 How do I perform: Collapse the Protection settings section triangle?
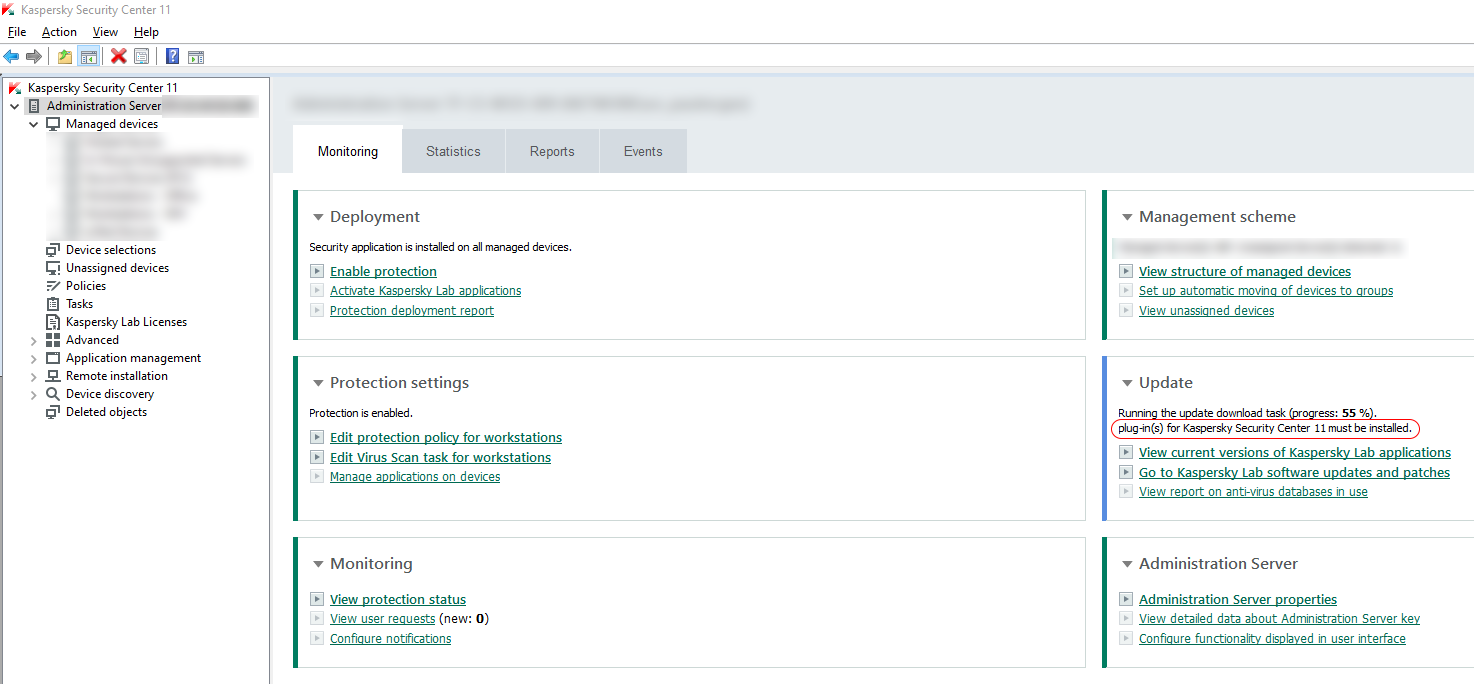coord(318,383)
